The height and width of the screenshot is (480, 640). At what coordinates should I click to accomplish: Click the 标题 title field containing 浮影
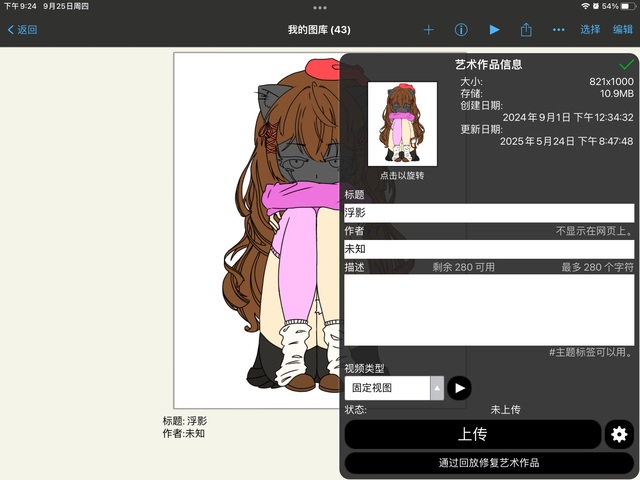tap(488, 213)
